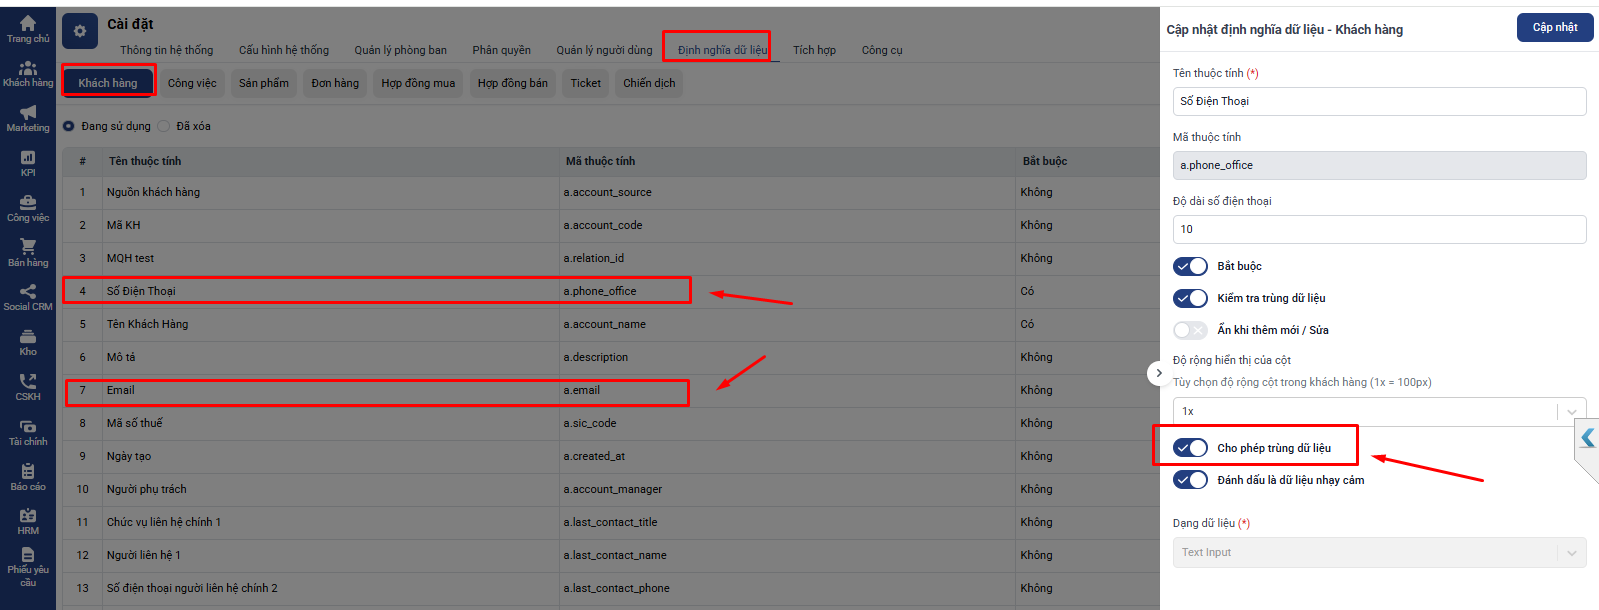Screen dimensions: 1599x610
Task: Open Marketing megaphone icon
Action: coord(28,113)
